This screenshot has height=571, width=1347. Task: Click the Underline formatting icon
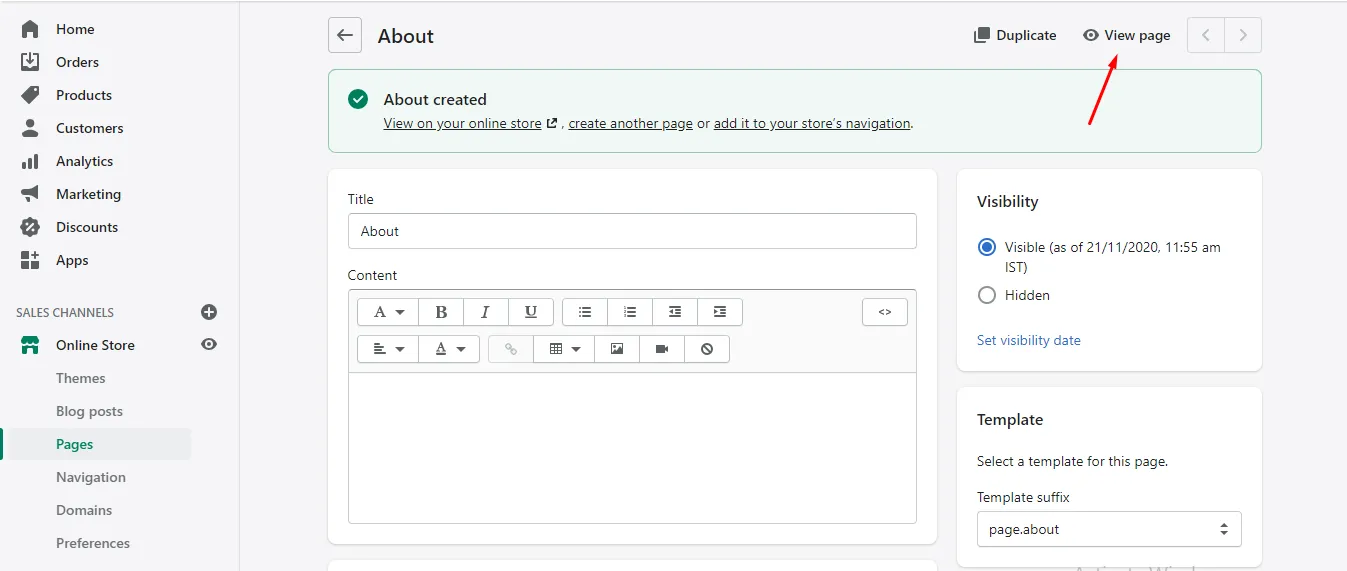coord(531,312)
